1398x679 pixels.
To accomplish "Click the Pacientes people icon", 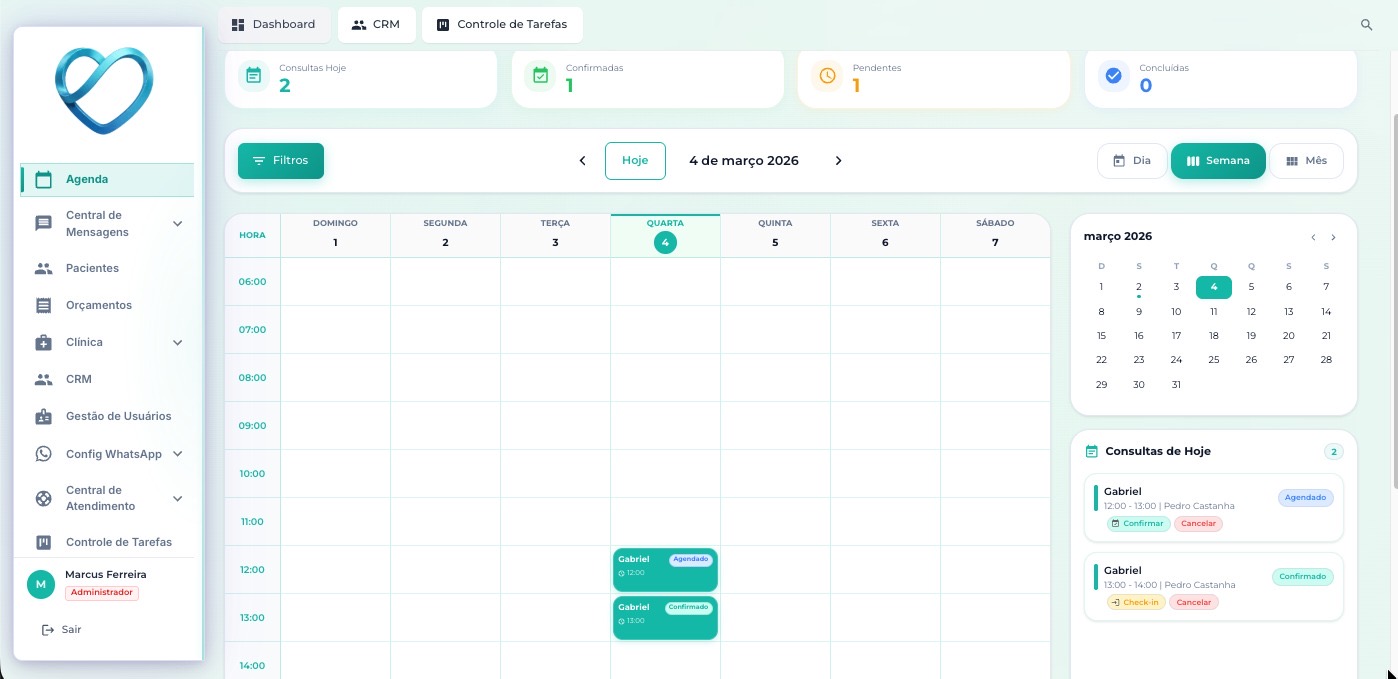I will click(x=43, y=269).
